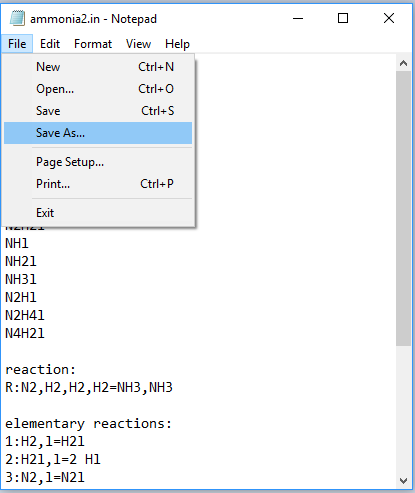The width and height of the screenshot is (415, 493).
Task: Open the Format menu
Action: click(x=93, y=44)
